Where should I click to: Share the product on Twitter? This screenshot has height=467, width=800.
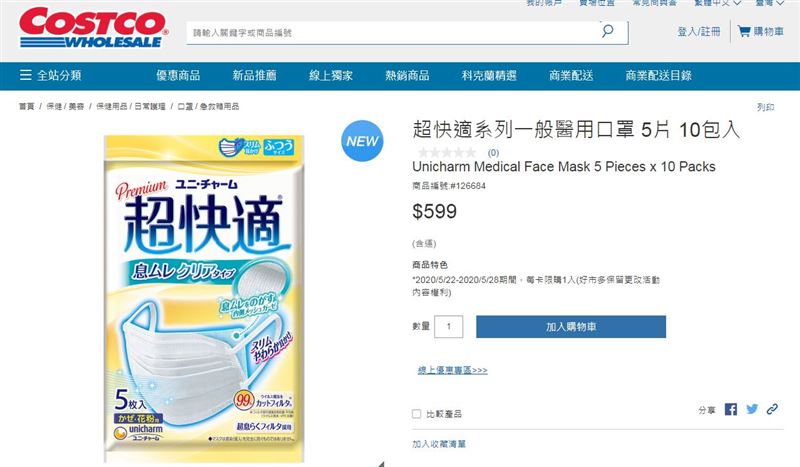[x=752, y=409]
